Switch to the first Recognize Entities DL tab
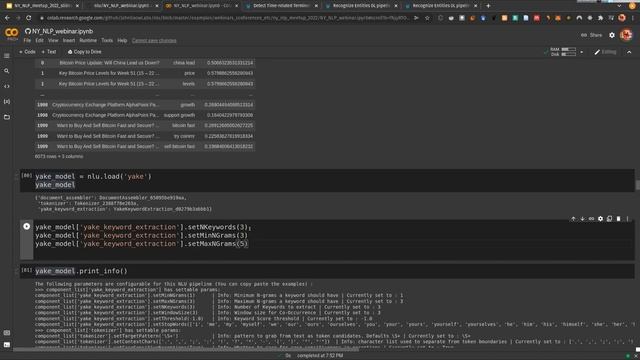 361,6
